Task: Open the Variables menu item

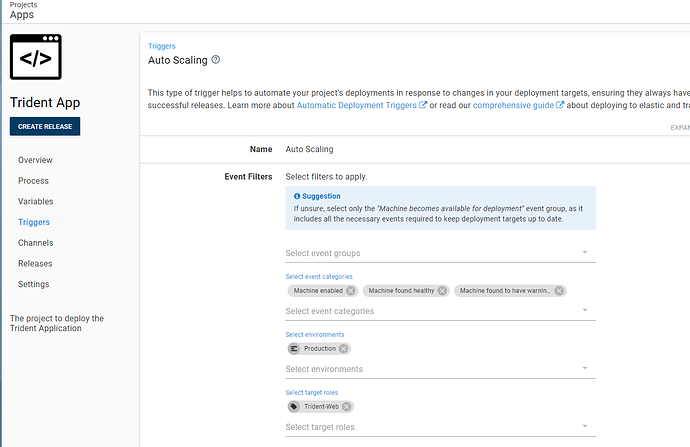Action: click(36, 202)
